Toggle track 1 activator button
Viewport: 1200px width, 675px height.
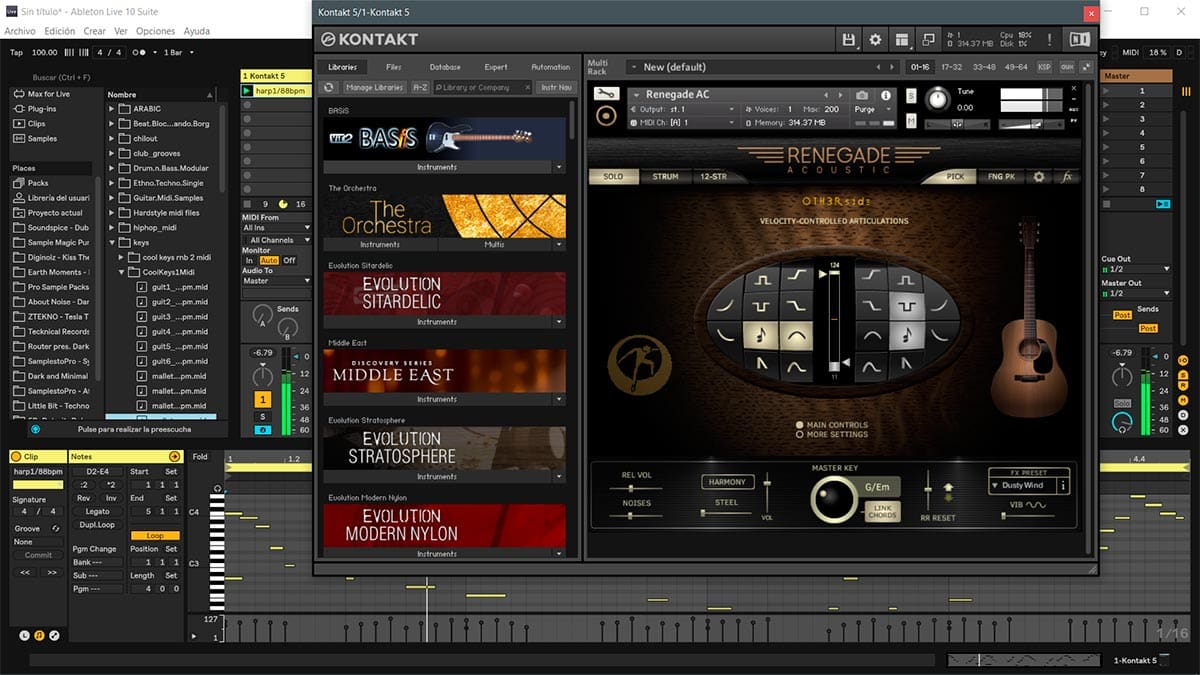(x=263, y=400)
